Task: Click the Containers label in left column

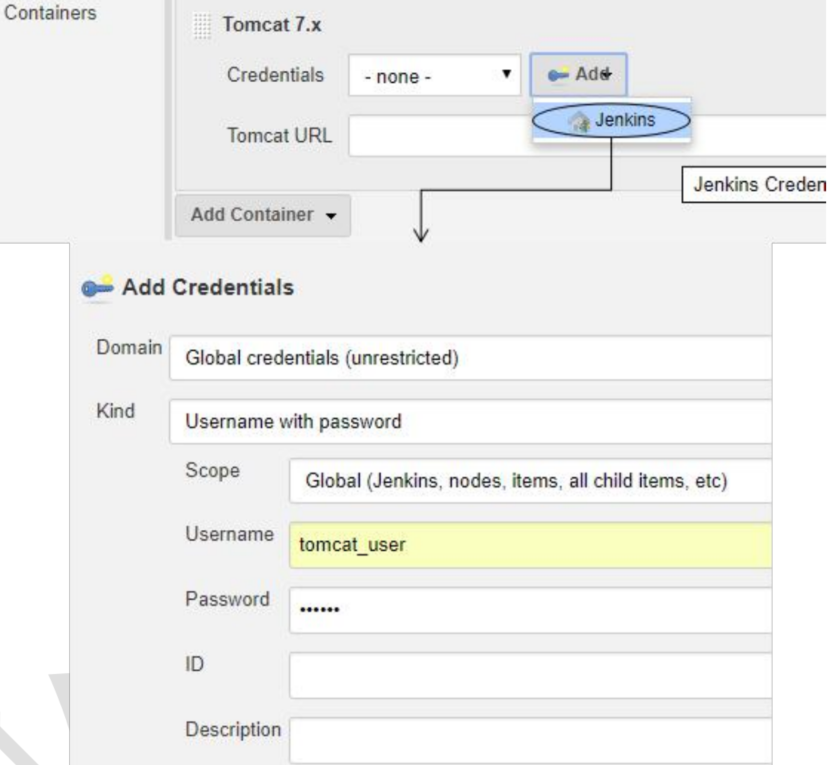Action: [50, 13]
